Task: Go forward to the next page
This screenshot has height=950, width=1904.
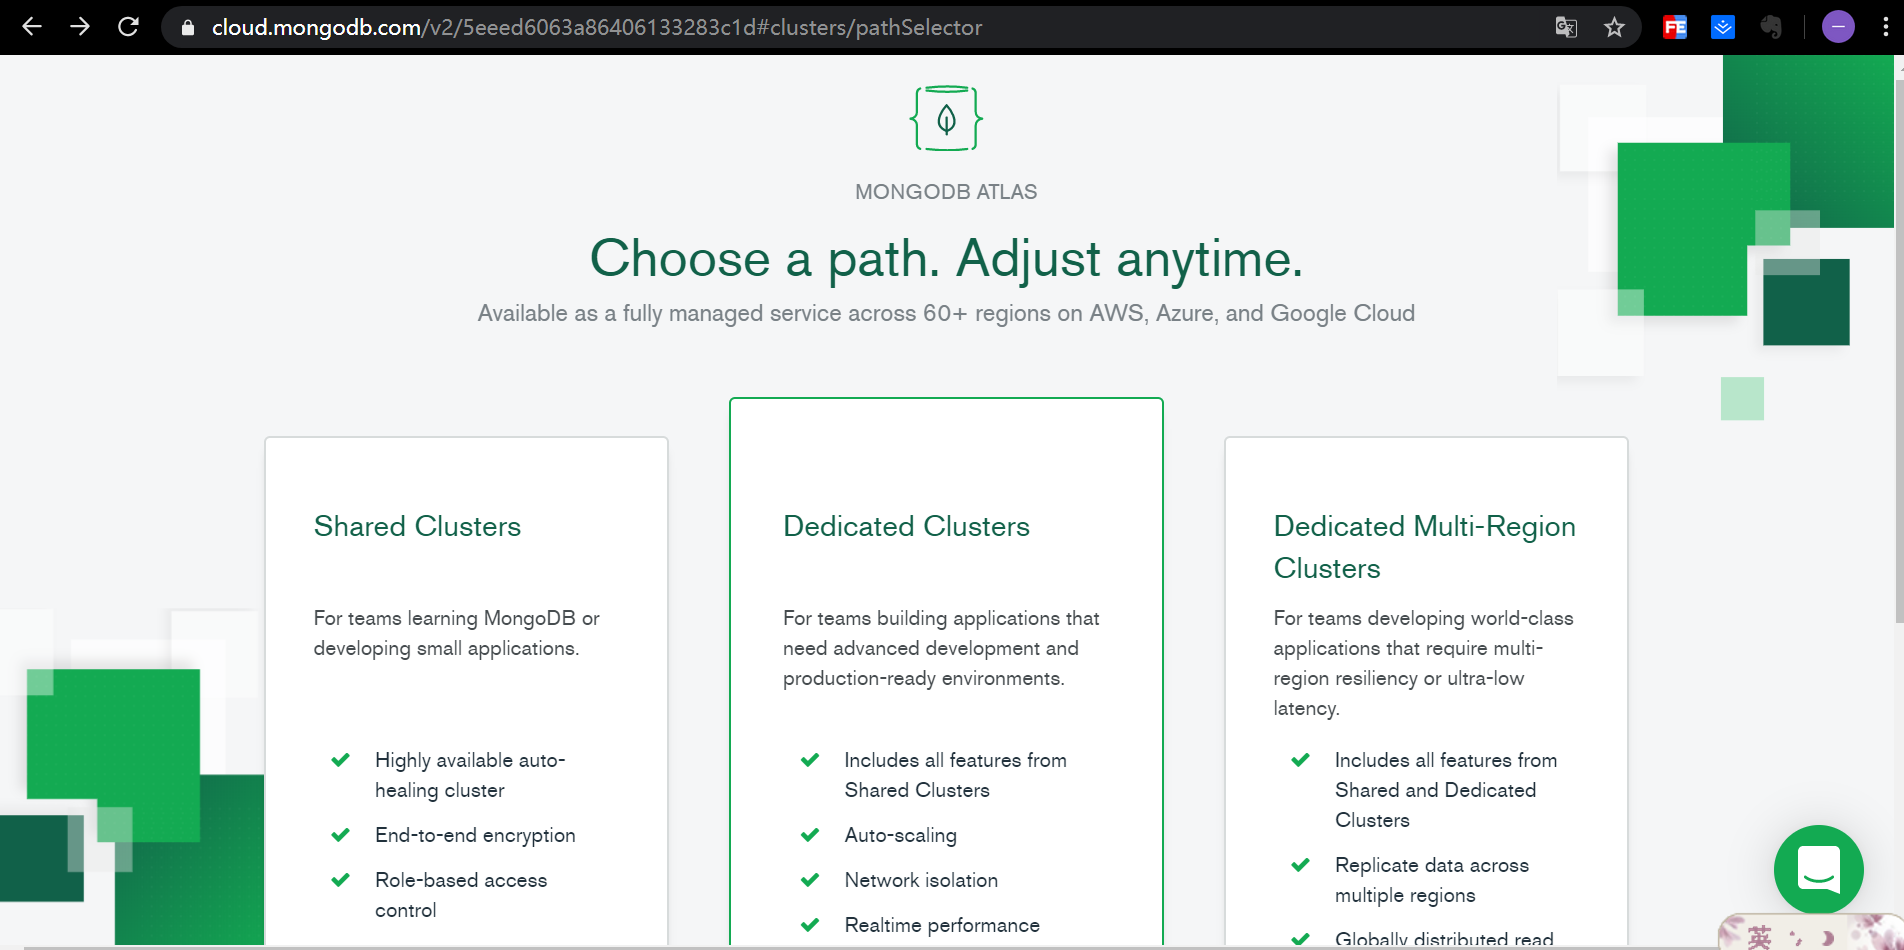Action: (80, 27)
